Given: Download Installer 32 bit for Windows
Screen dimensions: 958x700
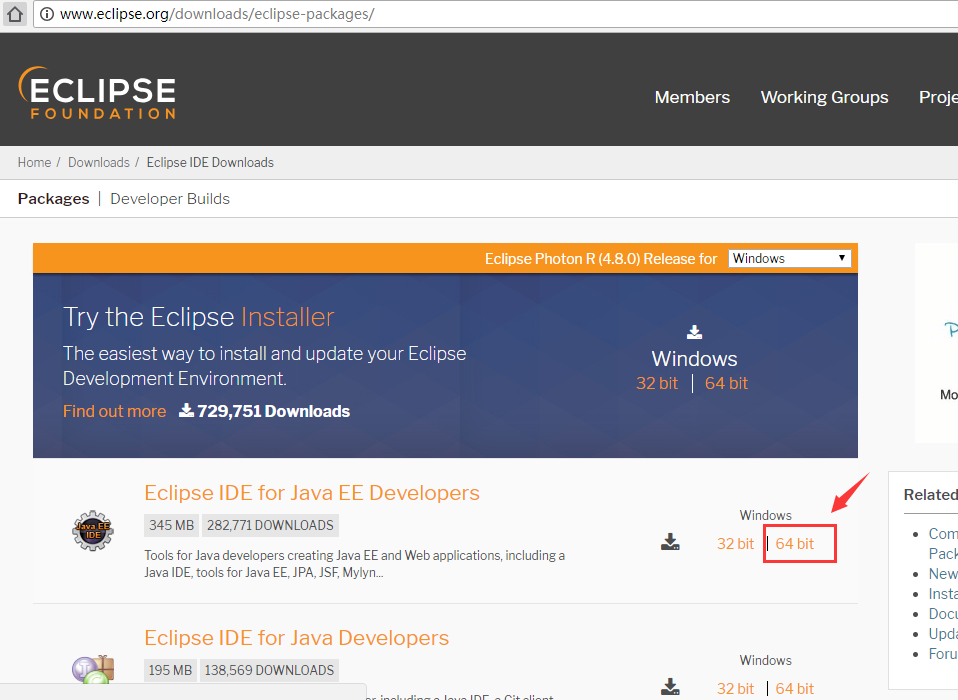Looking at the screenshot, I should [x=657, y=383].
